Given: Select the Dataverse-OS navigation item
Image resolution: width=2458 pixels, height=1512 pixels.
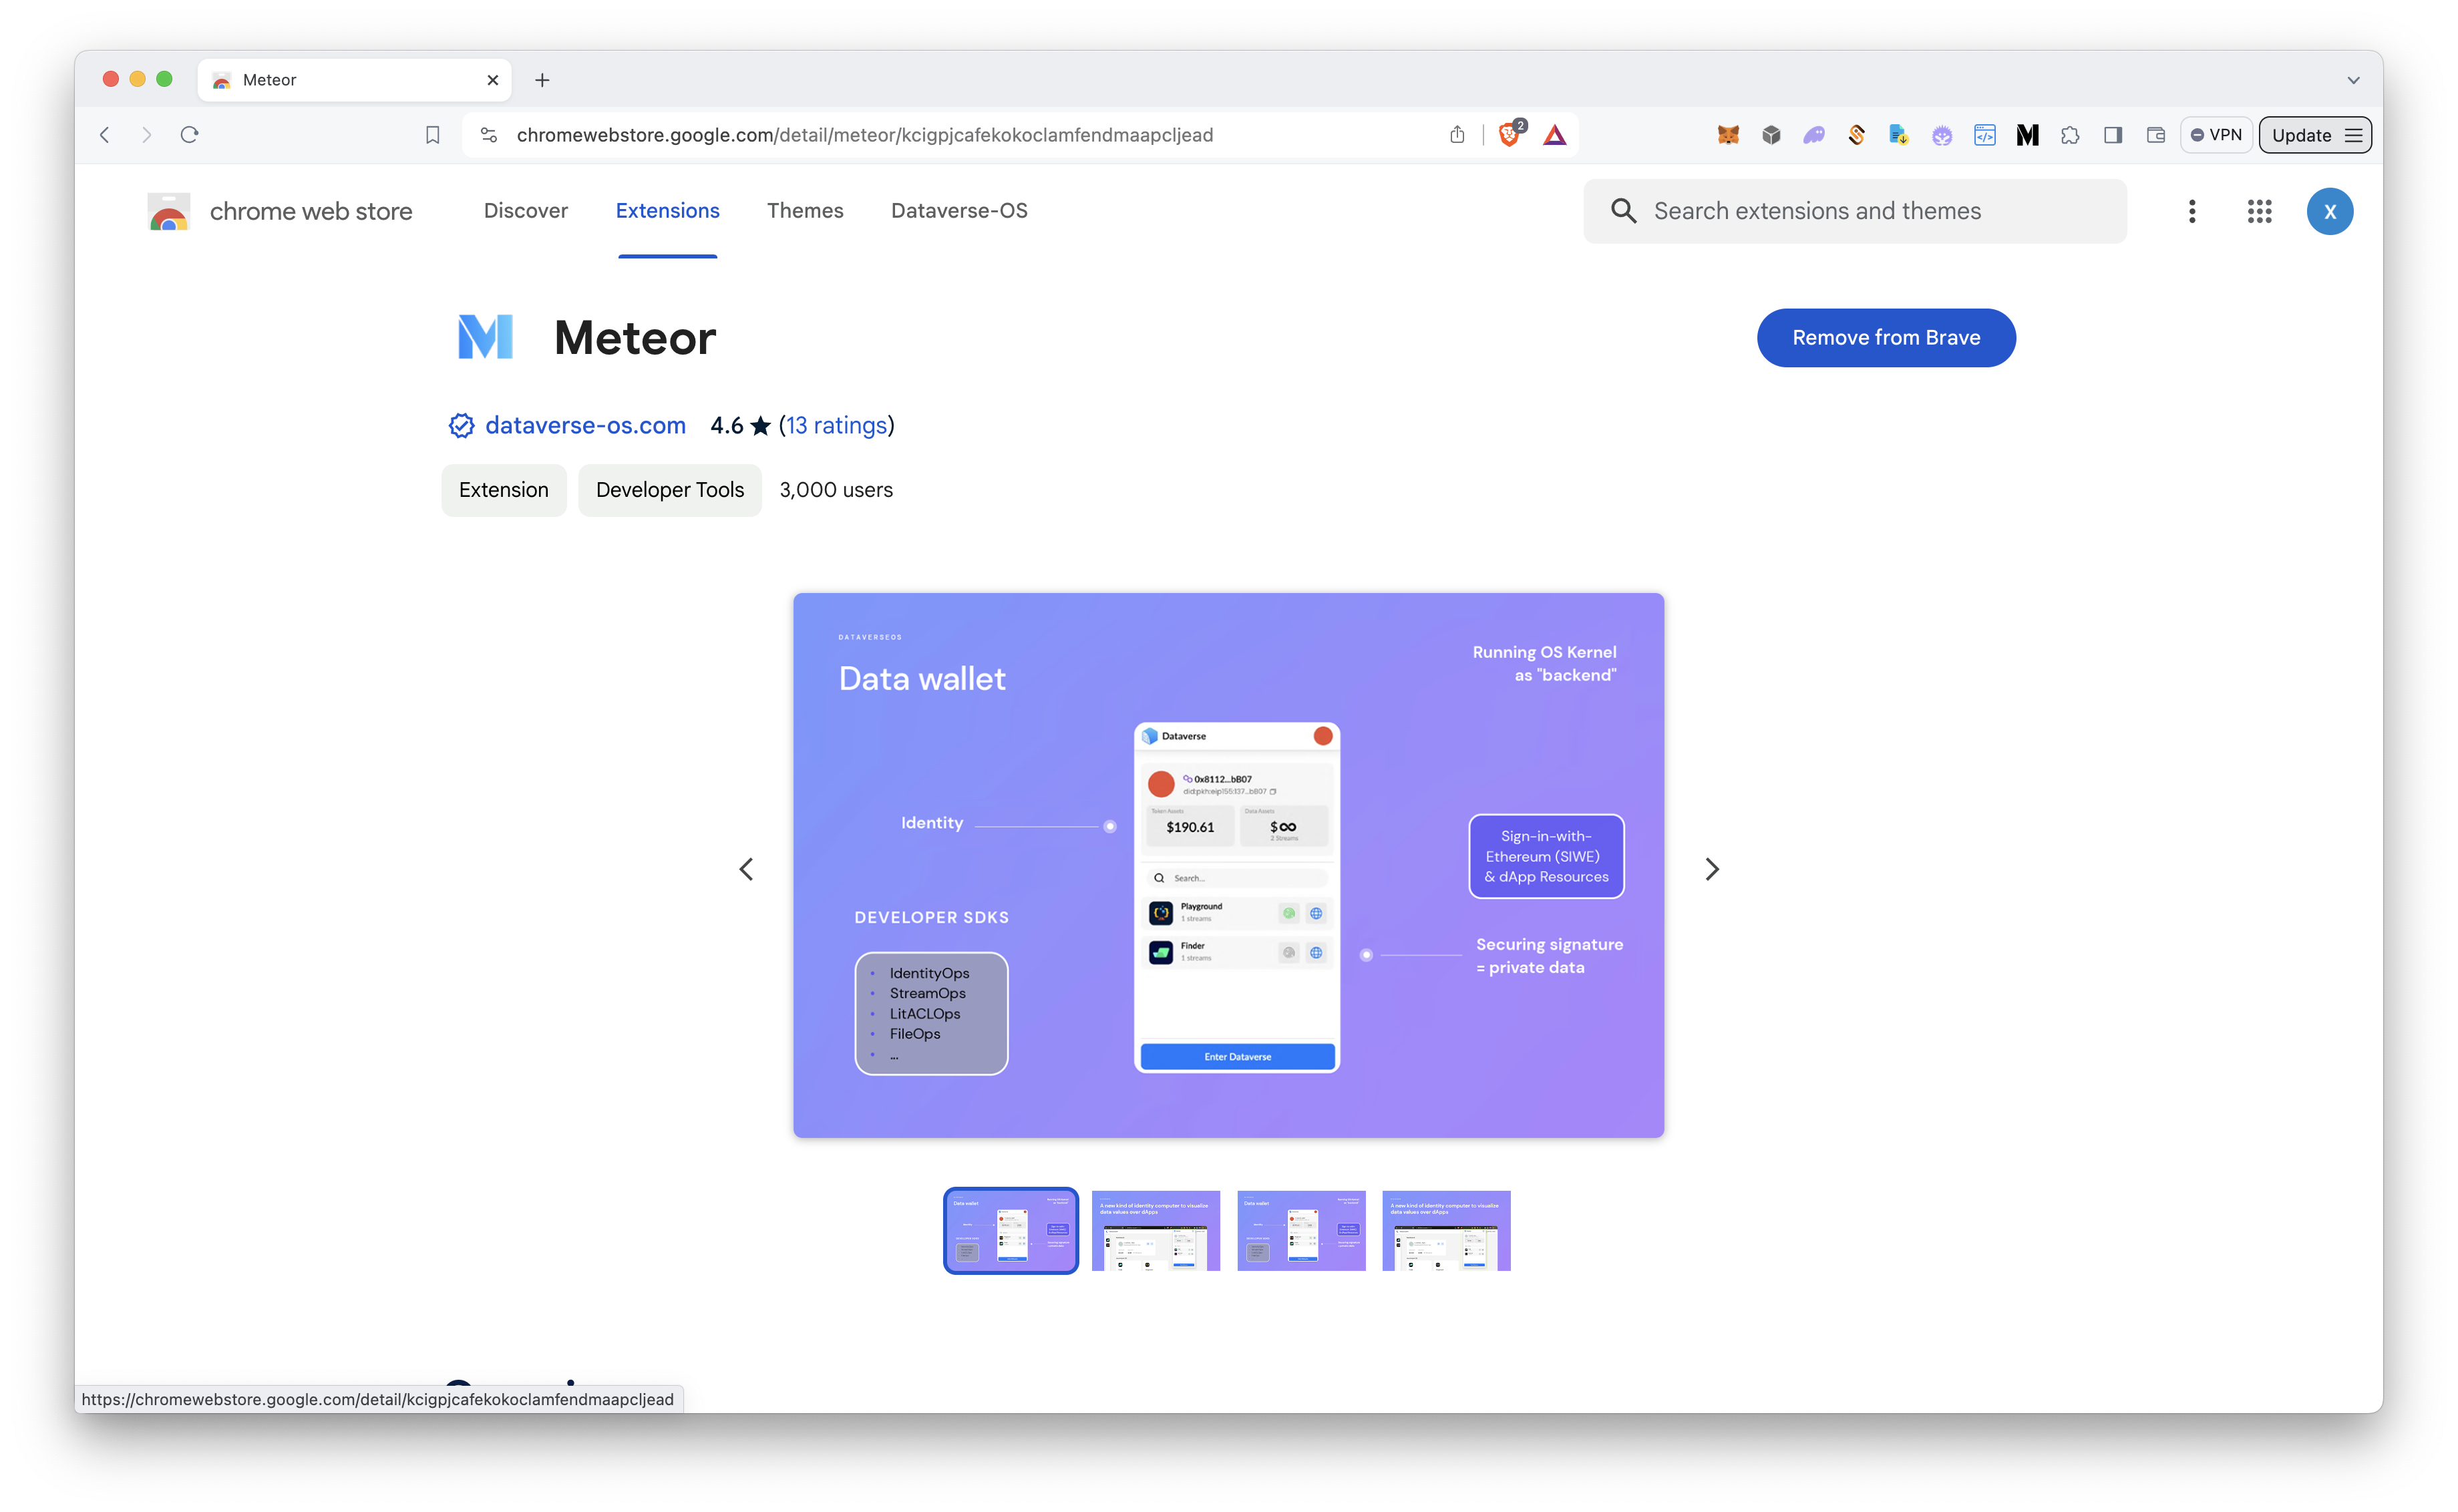Looking at the screenshot, I should click(958, 211).
